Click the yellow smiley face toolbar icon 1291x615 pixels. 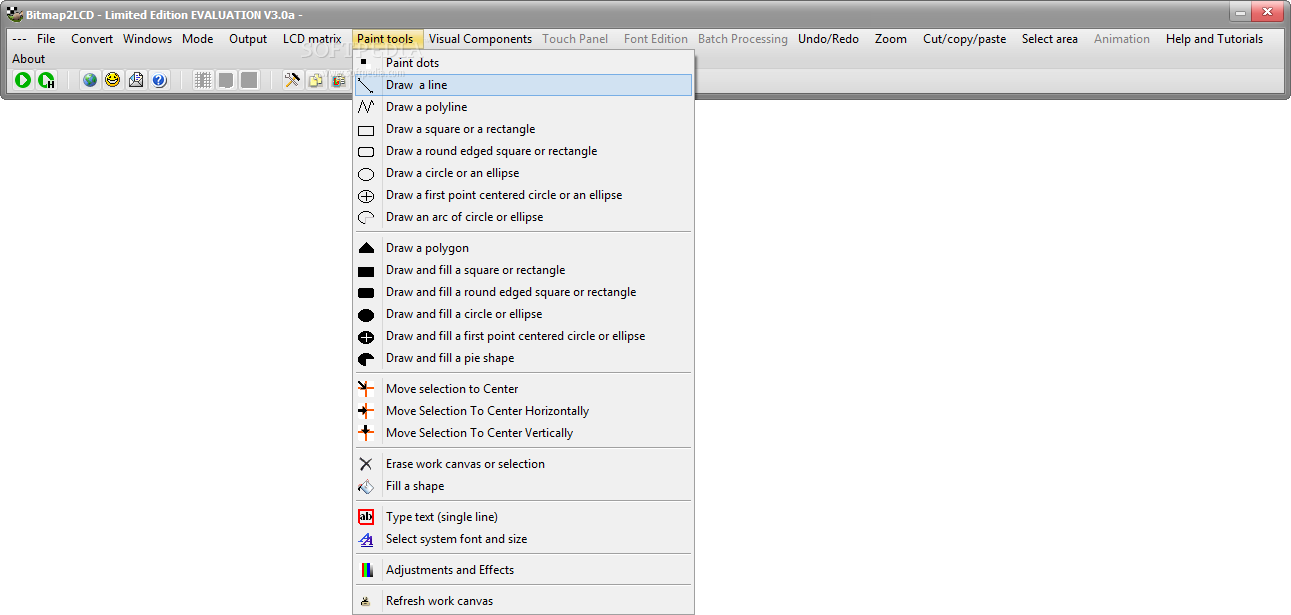[x=113, y=80]
